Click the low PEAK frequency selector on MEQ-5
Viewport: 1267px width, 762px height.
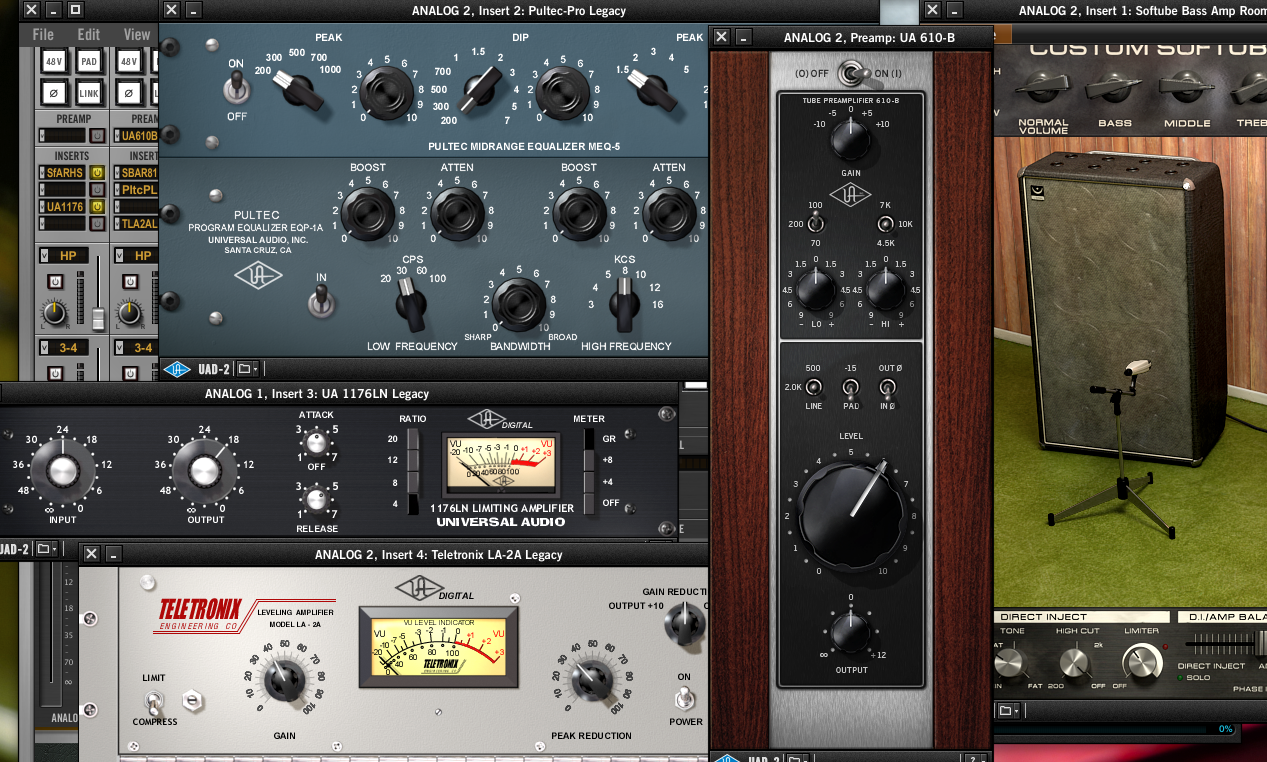(300, 90)
